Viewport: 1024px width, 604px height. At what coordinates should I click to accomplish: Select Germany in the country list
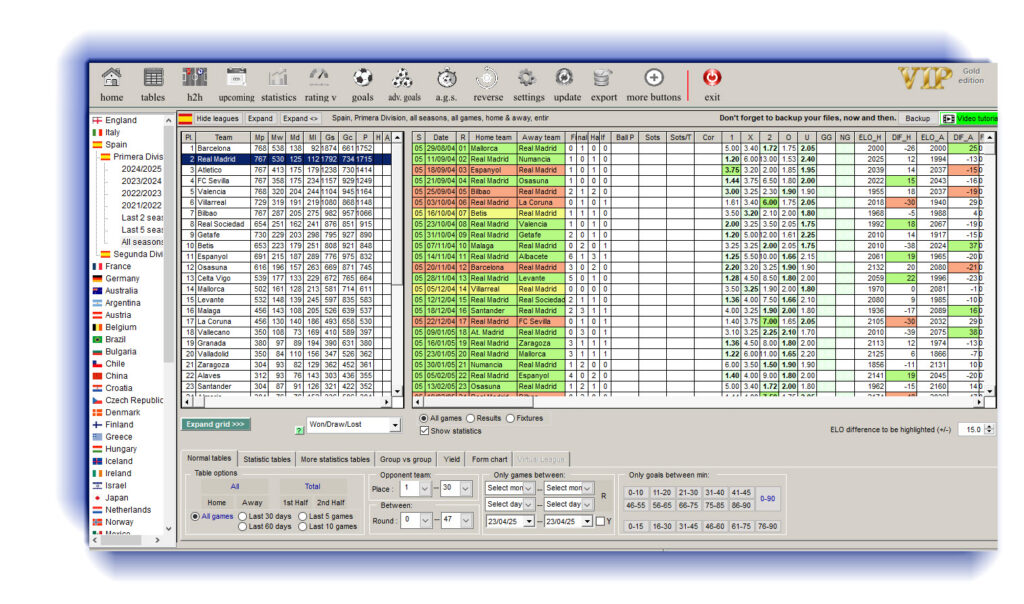click(122, 279)
